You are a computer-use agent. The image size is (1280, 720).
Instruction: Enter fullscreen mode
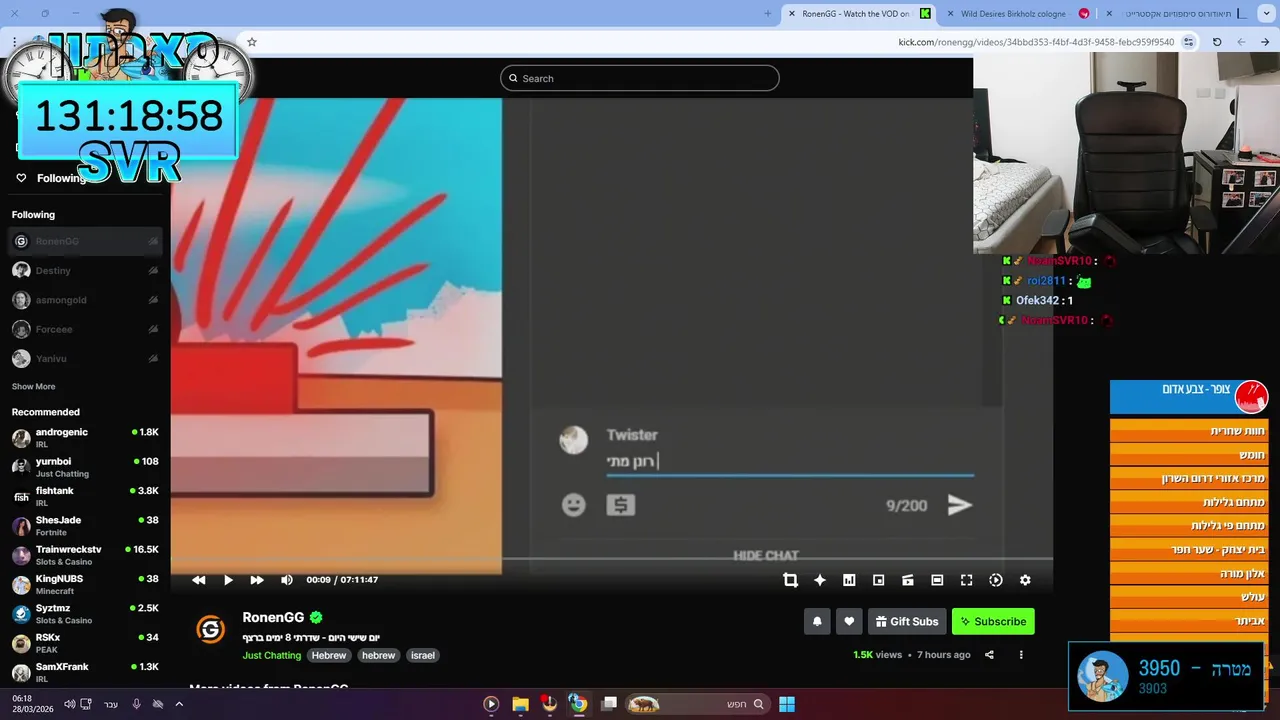(966, 580)
